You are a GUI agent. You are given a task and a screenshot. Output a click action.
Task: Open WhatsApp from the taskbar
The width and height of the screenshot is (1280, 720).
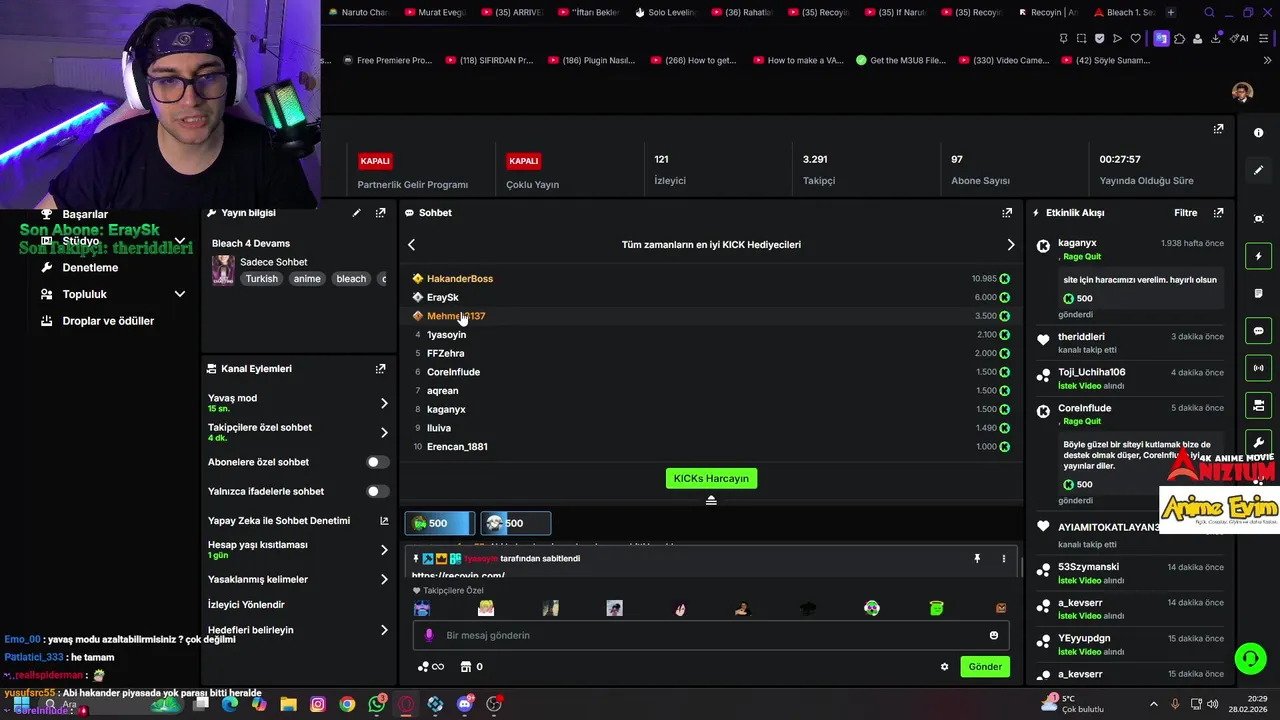coord(376,704)
